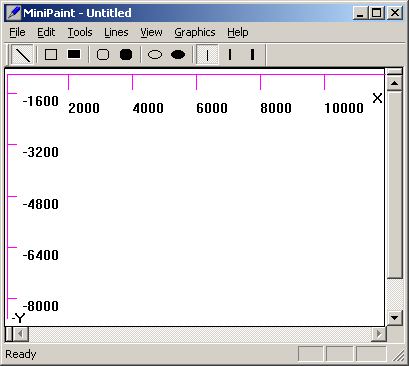Click the Ready status bar text
The image size is (409, 366).
coord(21,354)
